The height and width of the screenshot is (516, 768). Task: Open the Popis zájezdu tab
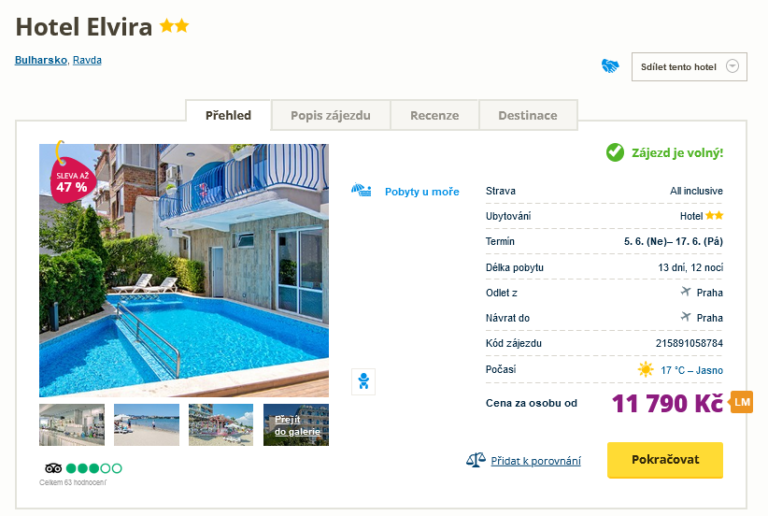pos(331,116)
